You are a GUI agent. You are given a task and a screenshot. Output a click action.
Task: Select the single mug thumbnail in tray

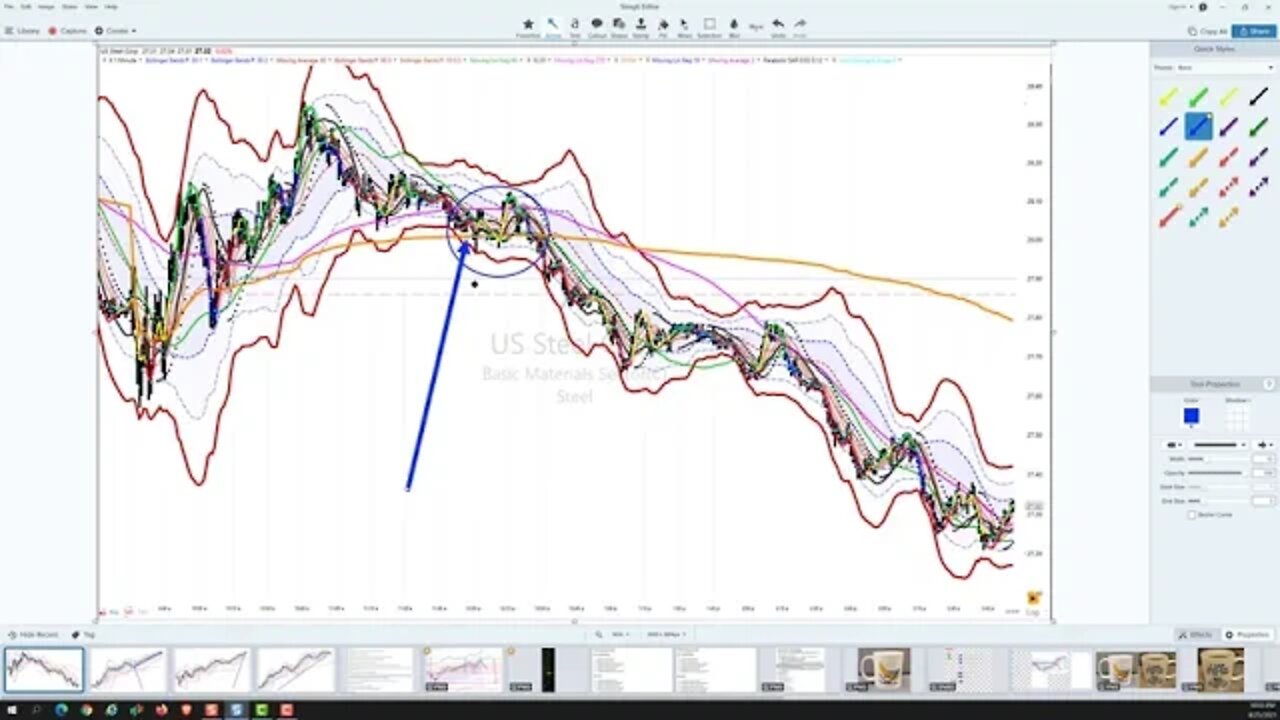(x=884, y=669)
